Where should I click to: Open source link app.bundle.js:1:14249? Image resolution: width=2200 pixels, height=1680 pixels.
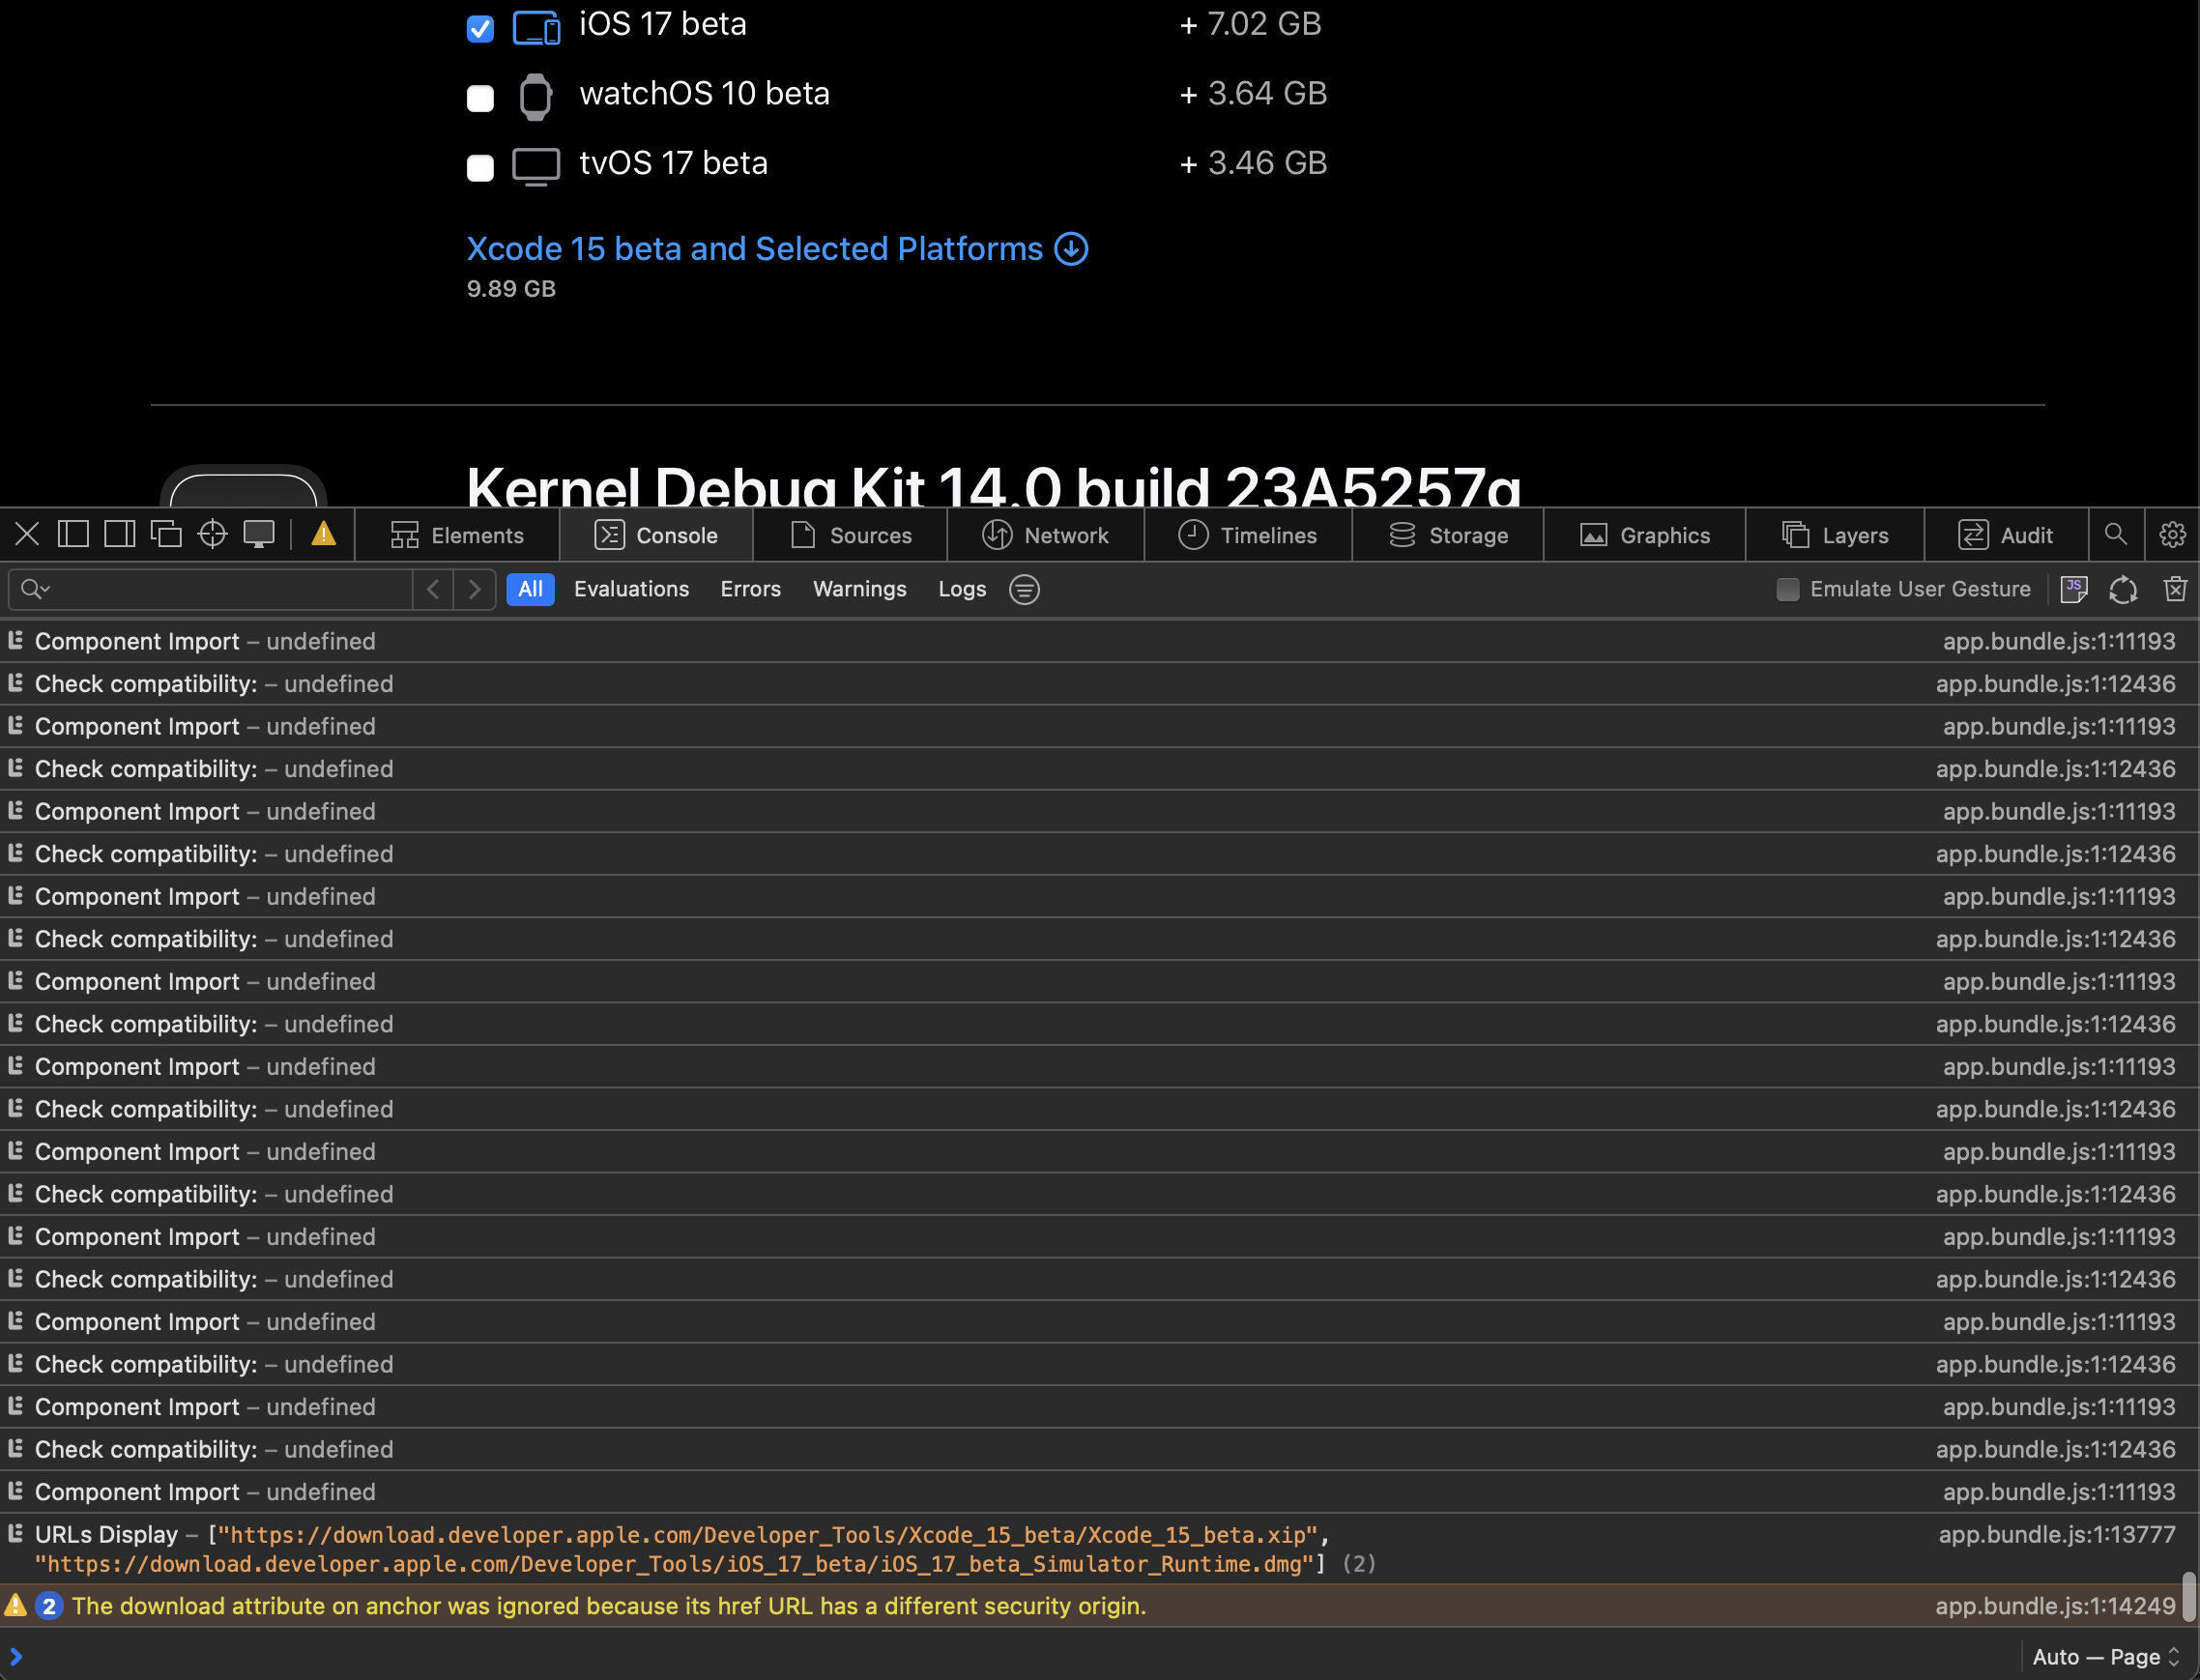point(2055,1606)
